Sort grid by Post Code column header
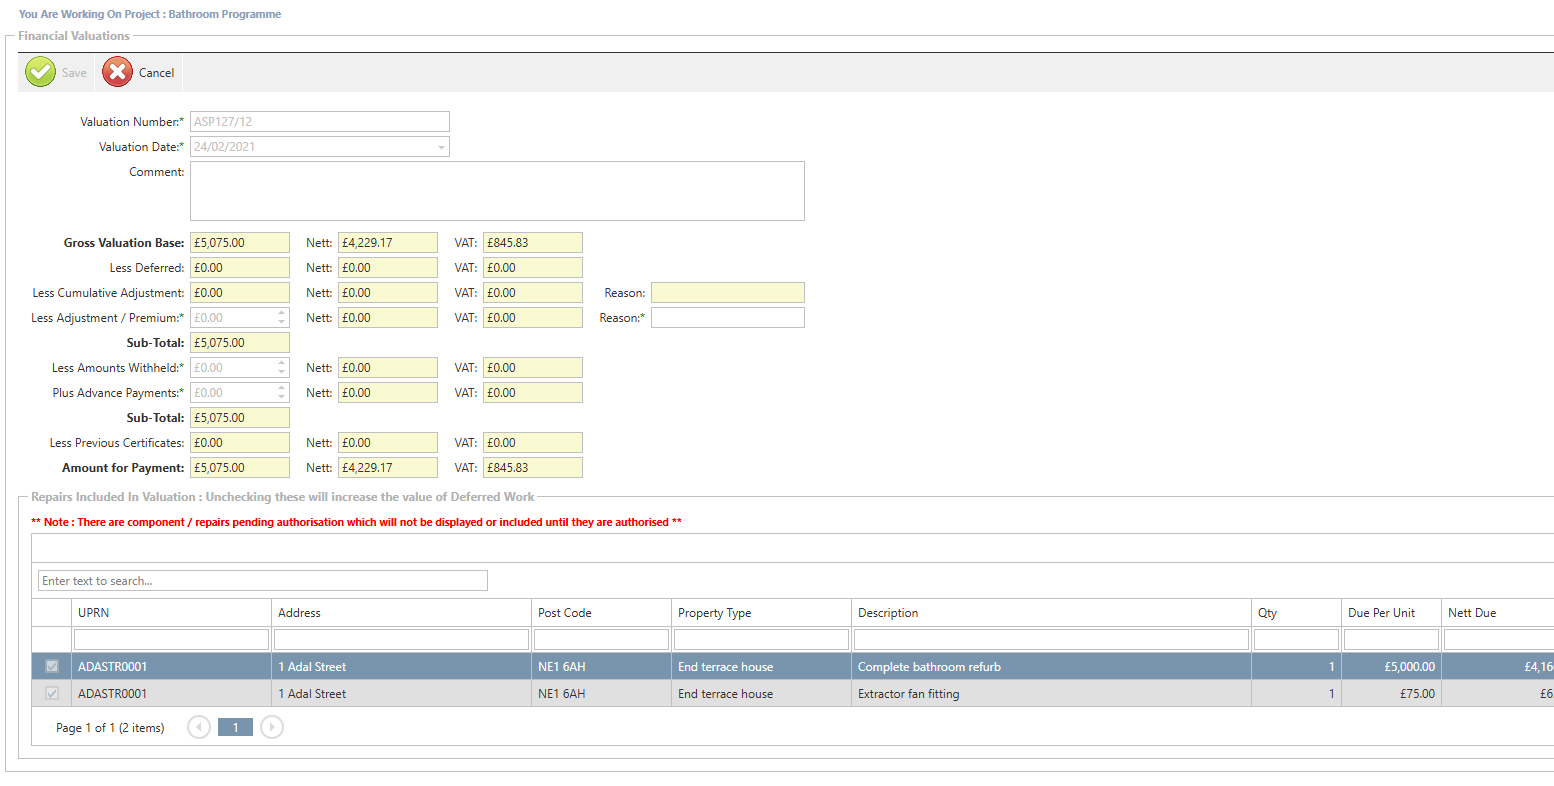The height and width of the screenshot is (786, 1554). 565,613
